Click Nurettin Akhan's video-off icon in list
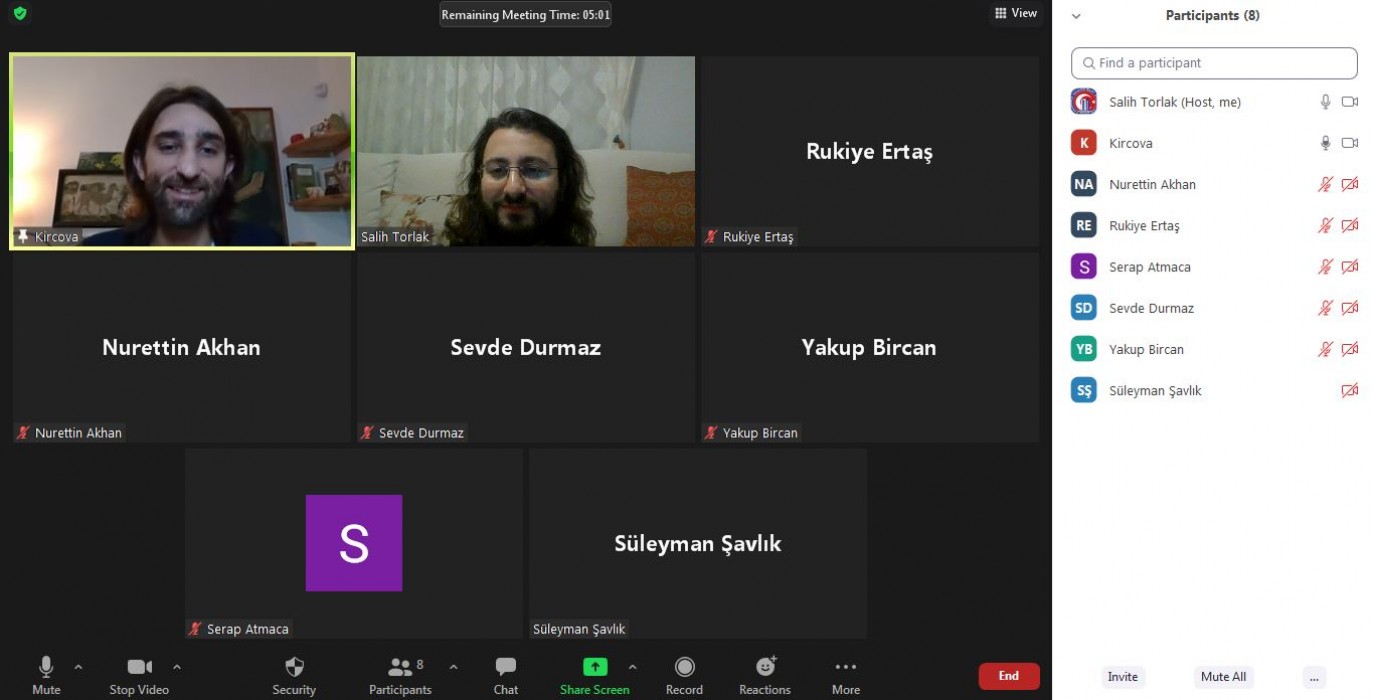 click(x=1349, y=184)
